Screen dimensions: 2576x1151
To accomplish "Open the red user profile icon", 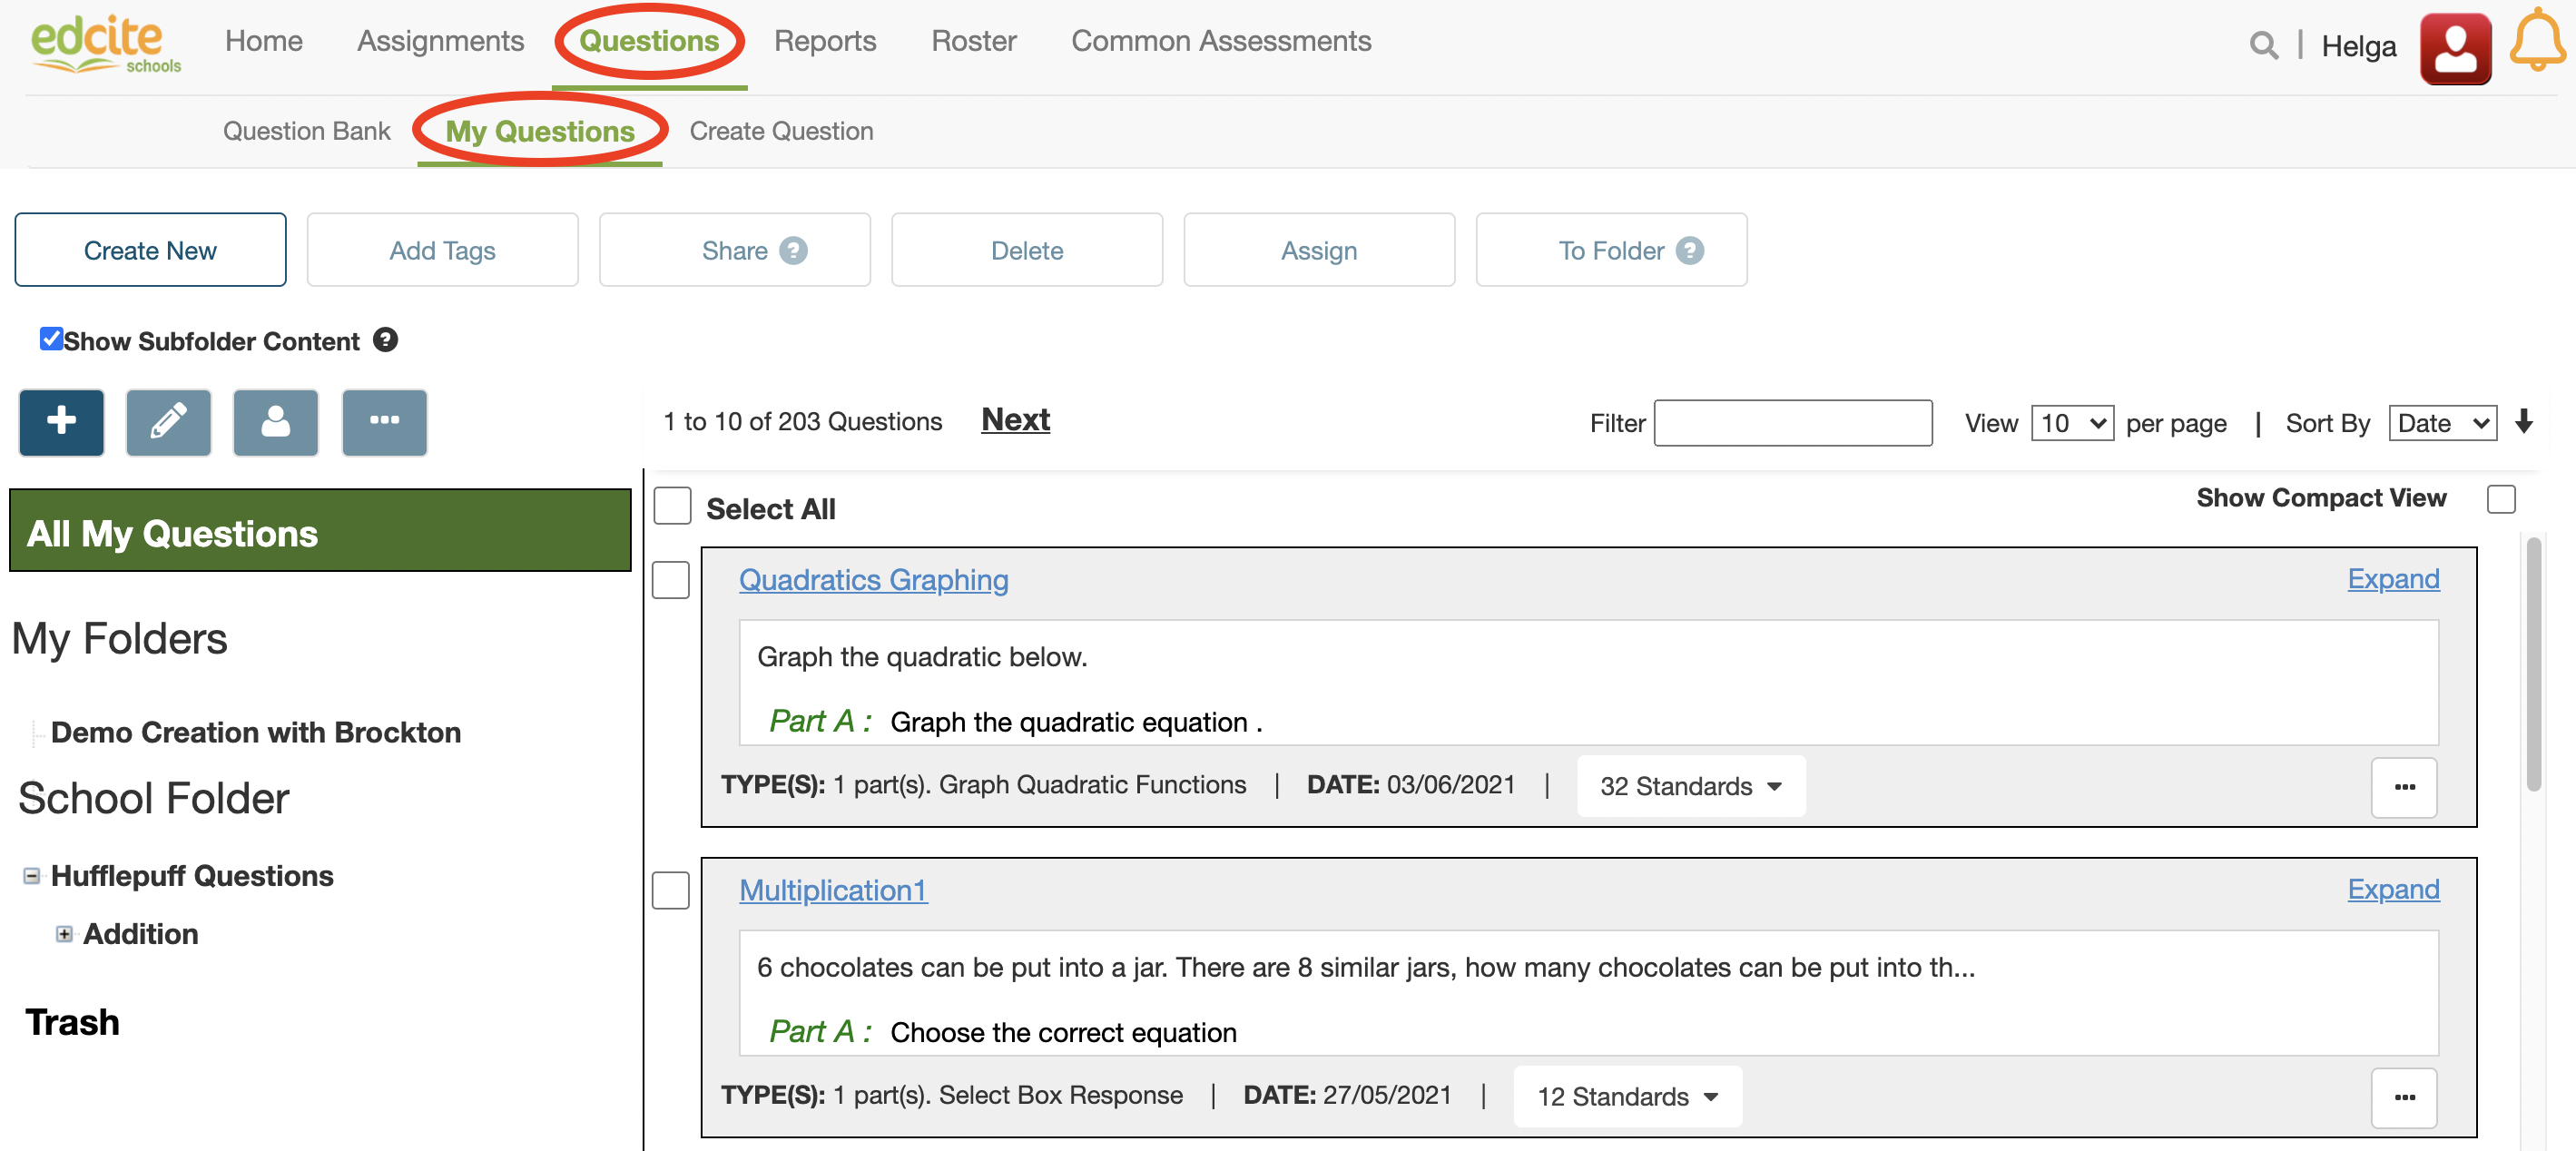I will pos(2454,48).
